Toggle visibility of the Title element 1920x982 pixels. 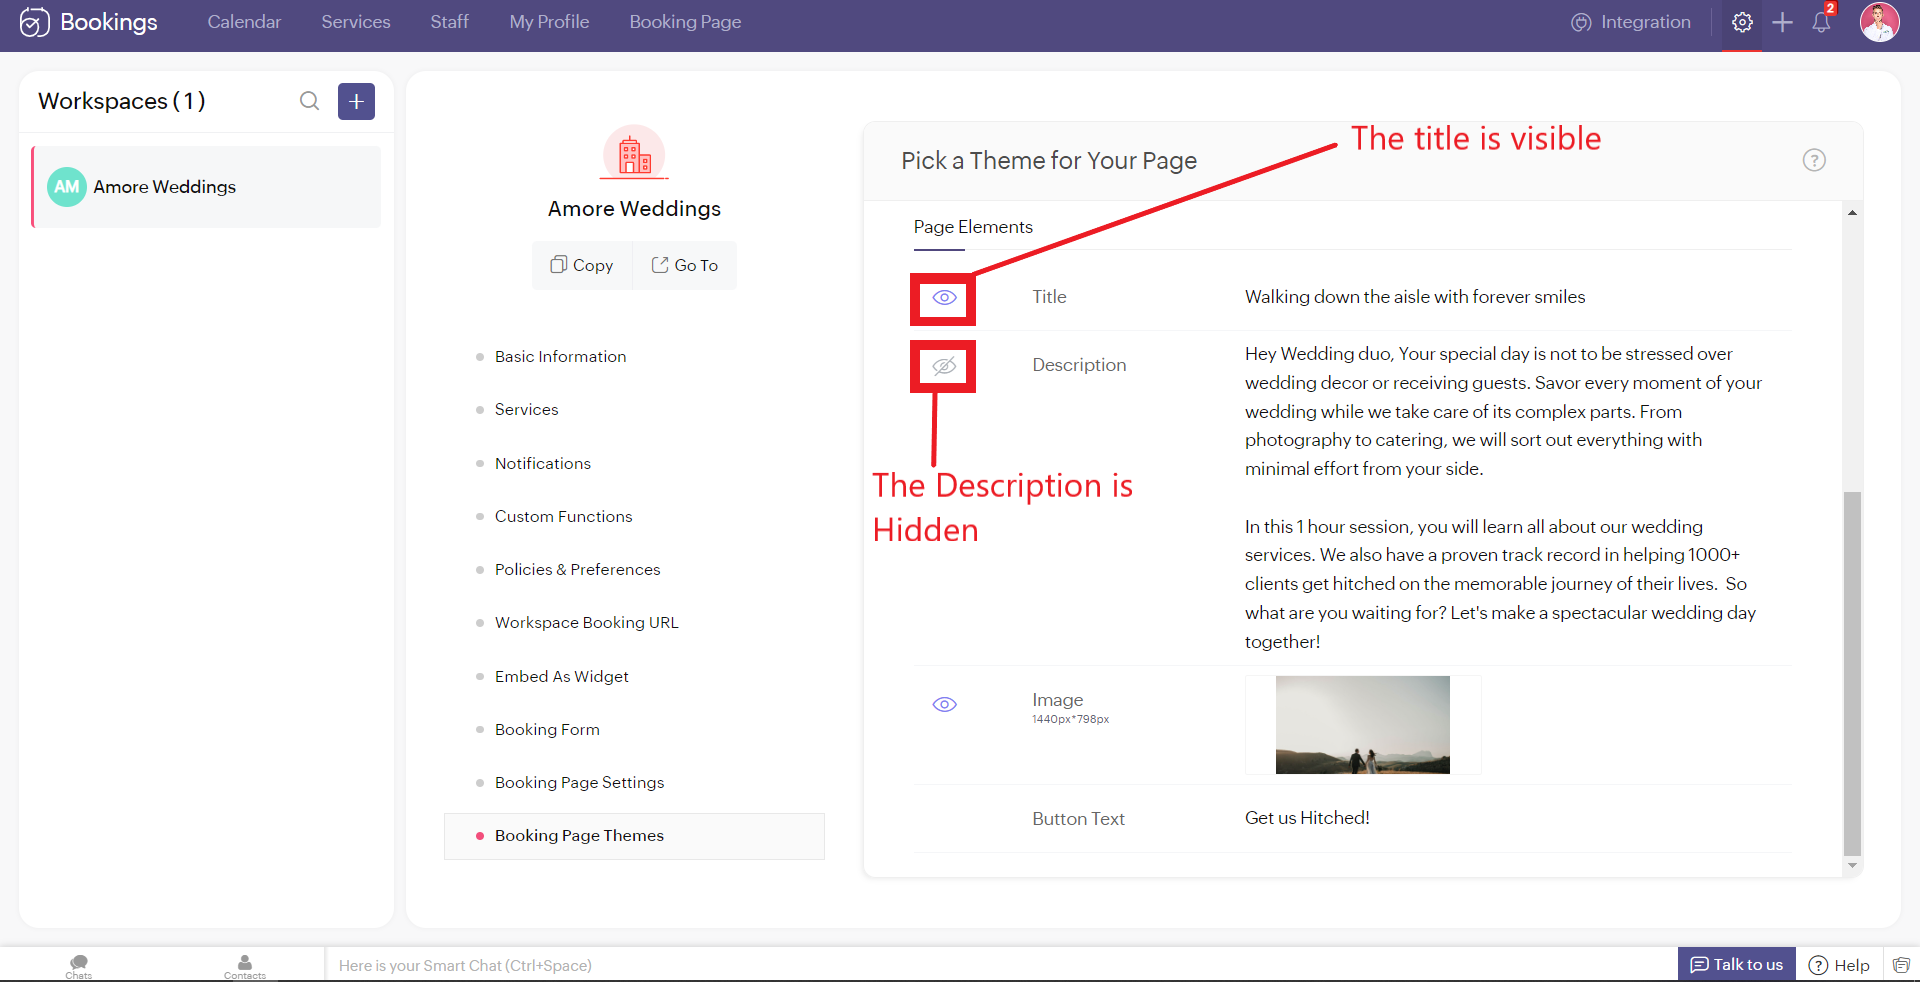[944, 298]
